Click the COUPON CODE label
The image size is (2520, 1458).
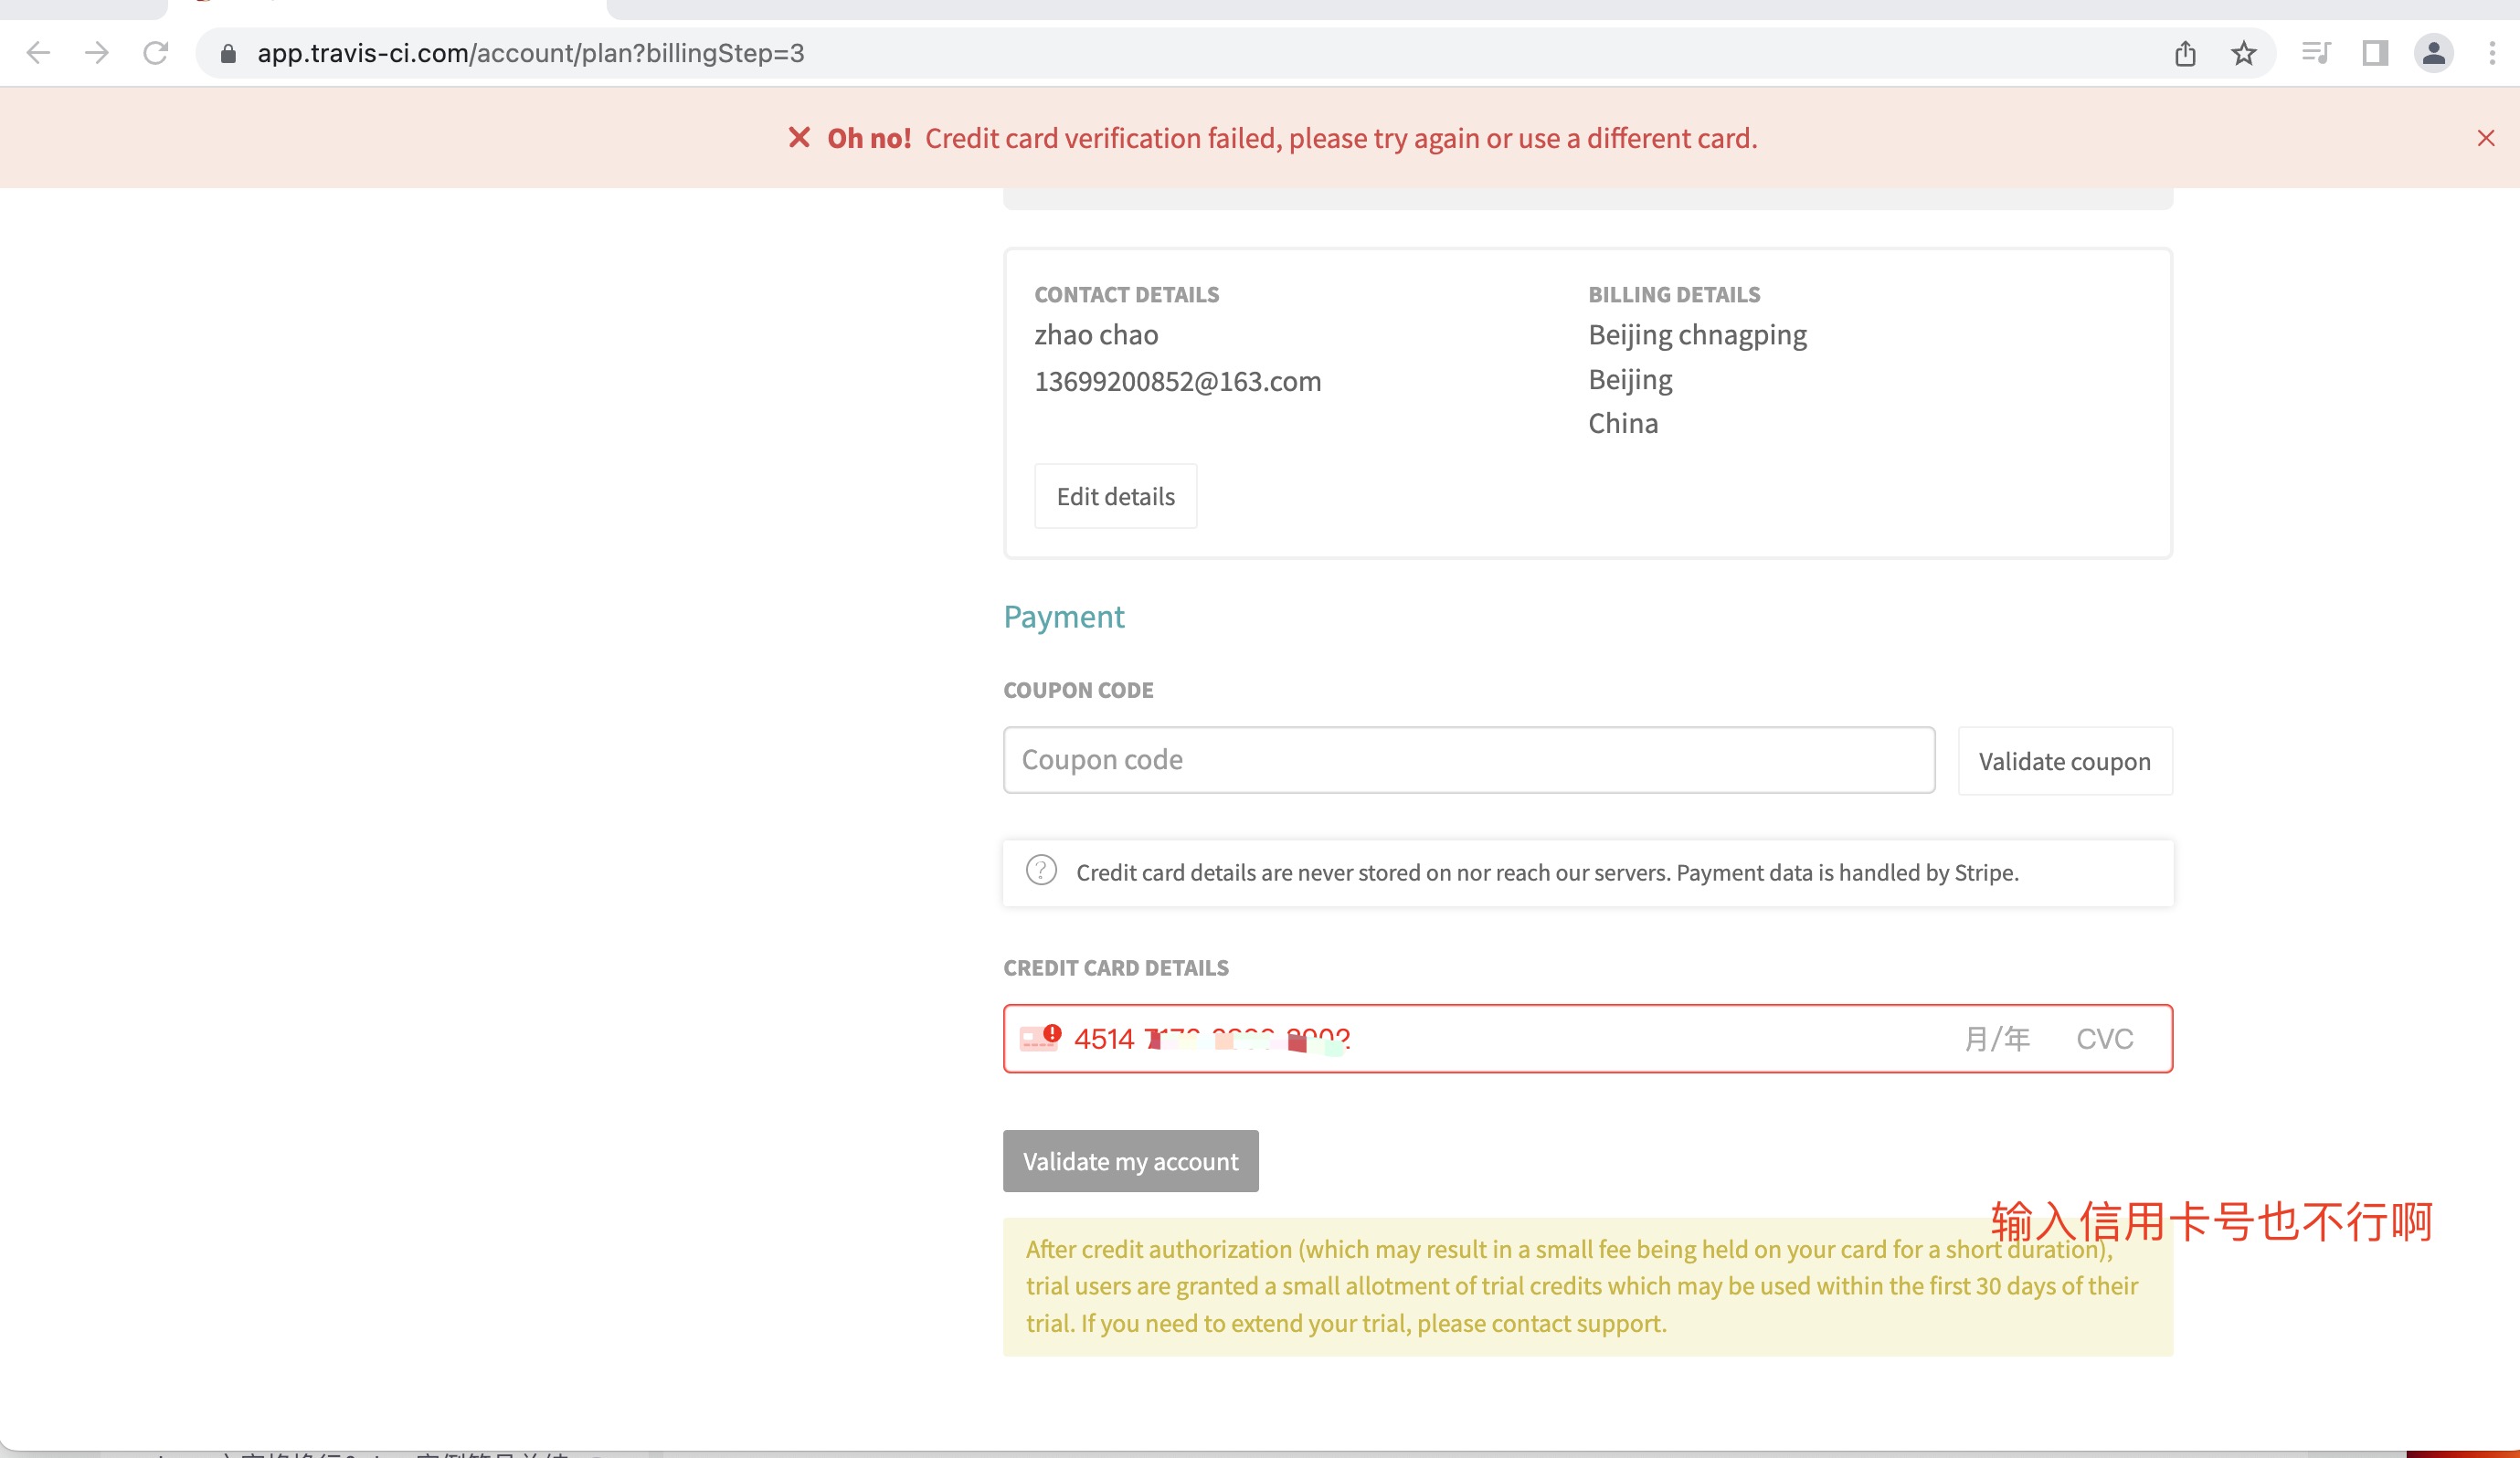[1078, 690]
